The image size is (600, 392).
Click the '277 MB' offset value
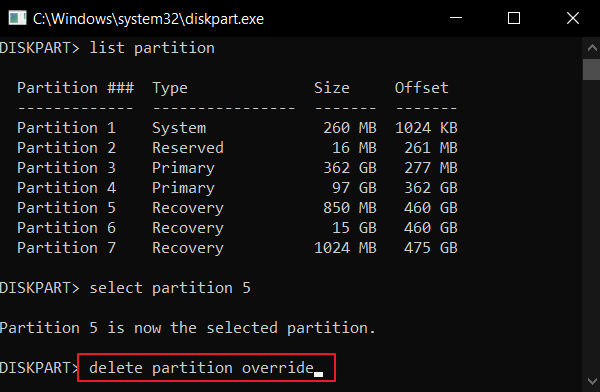[x=431, y=168]
